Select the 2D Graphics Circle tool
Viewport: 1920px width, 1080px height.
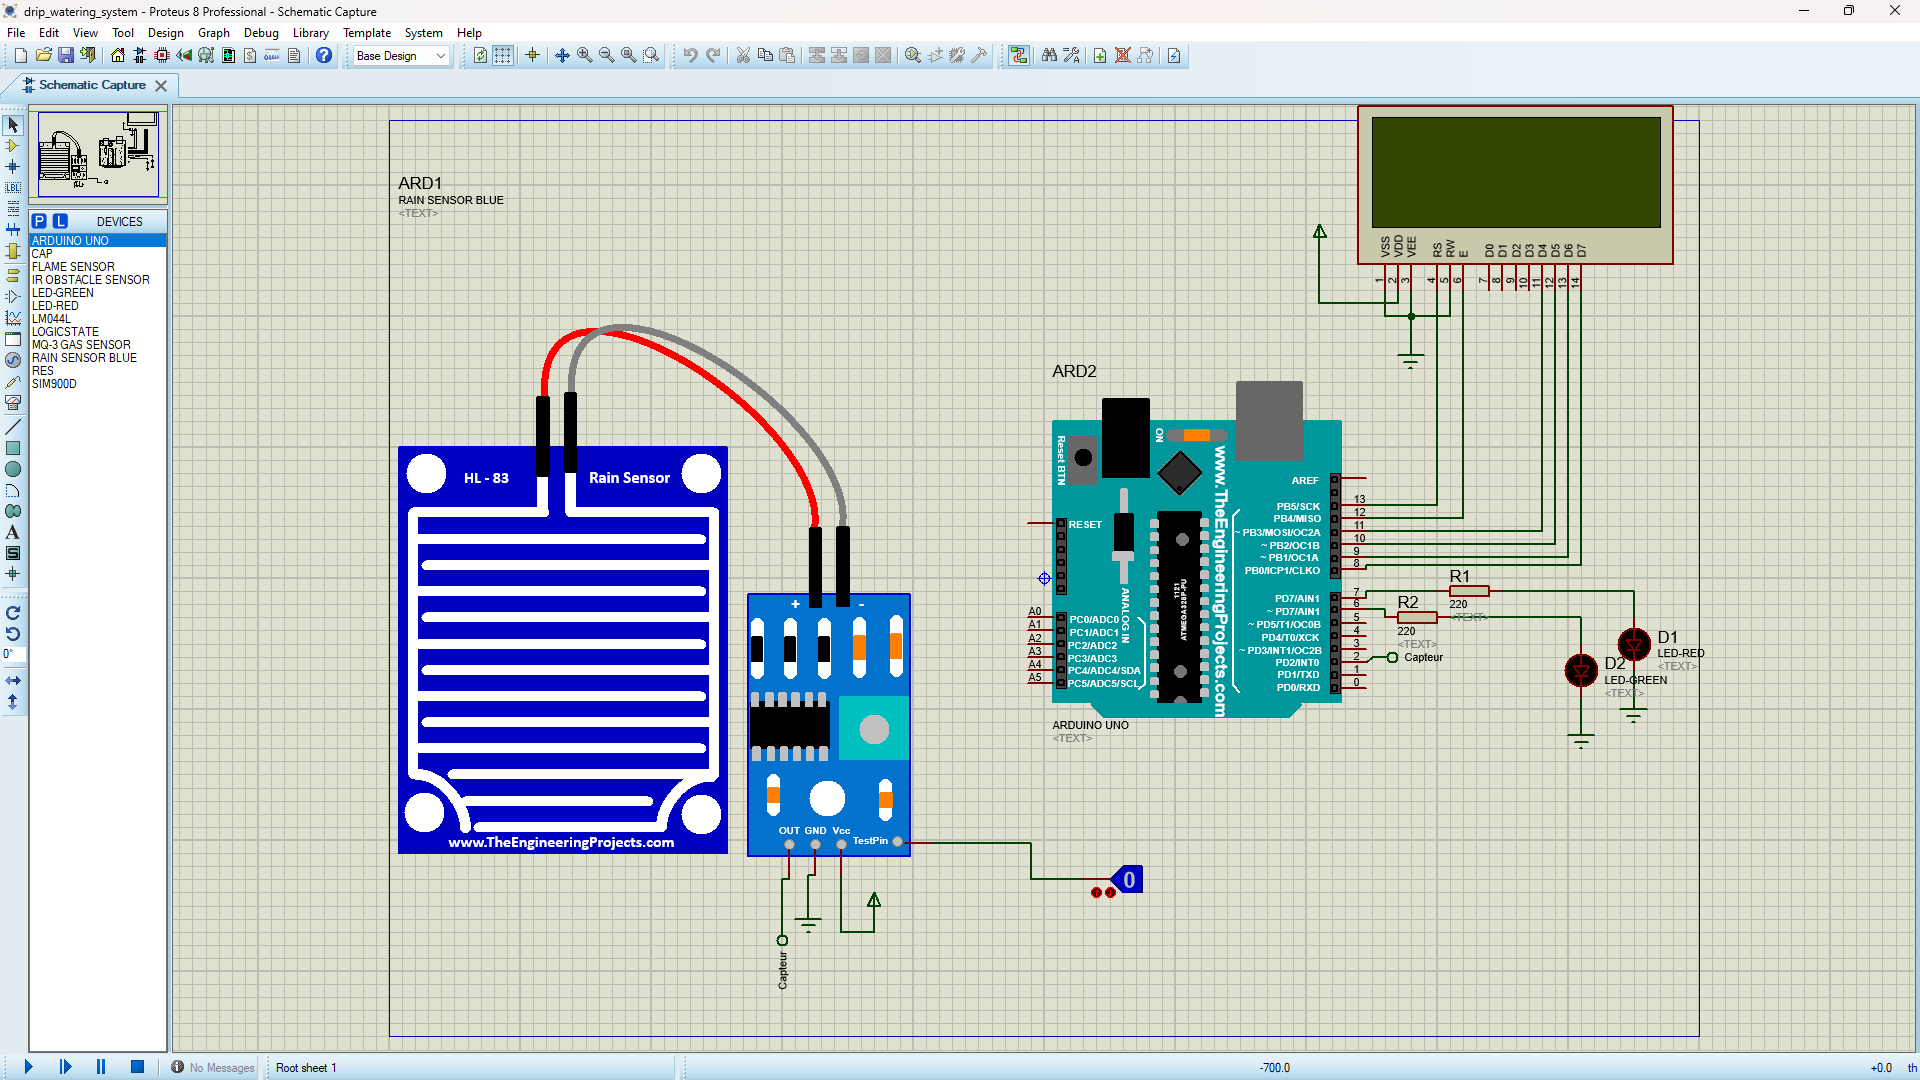[13, 469]
